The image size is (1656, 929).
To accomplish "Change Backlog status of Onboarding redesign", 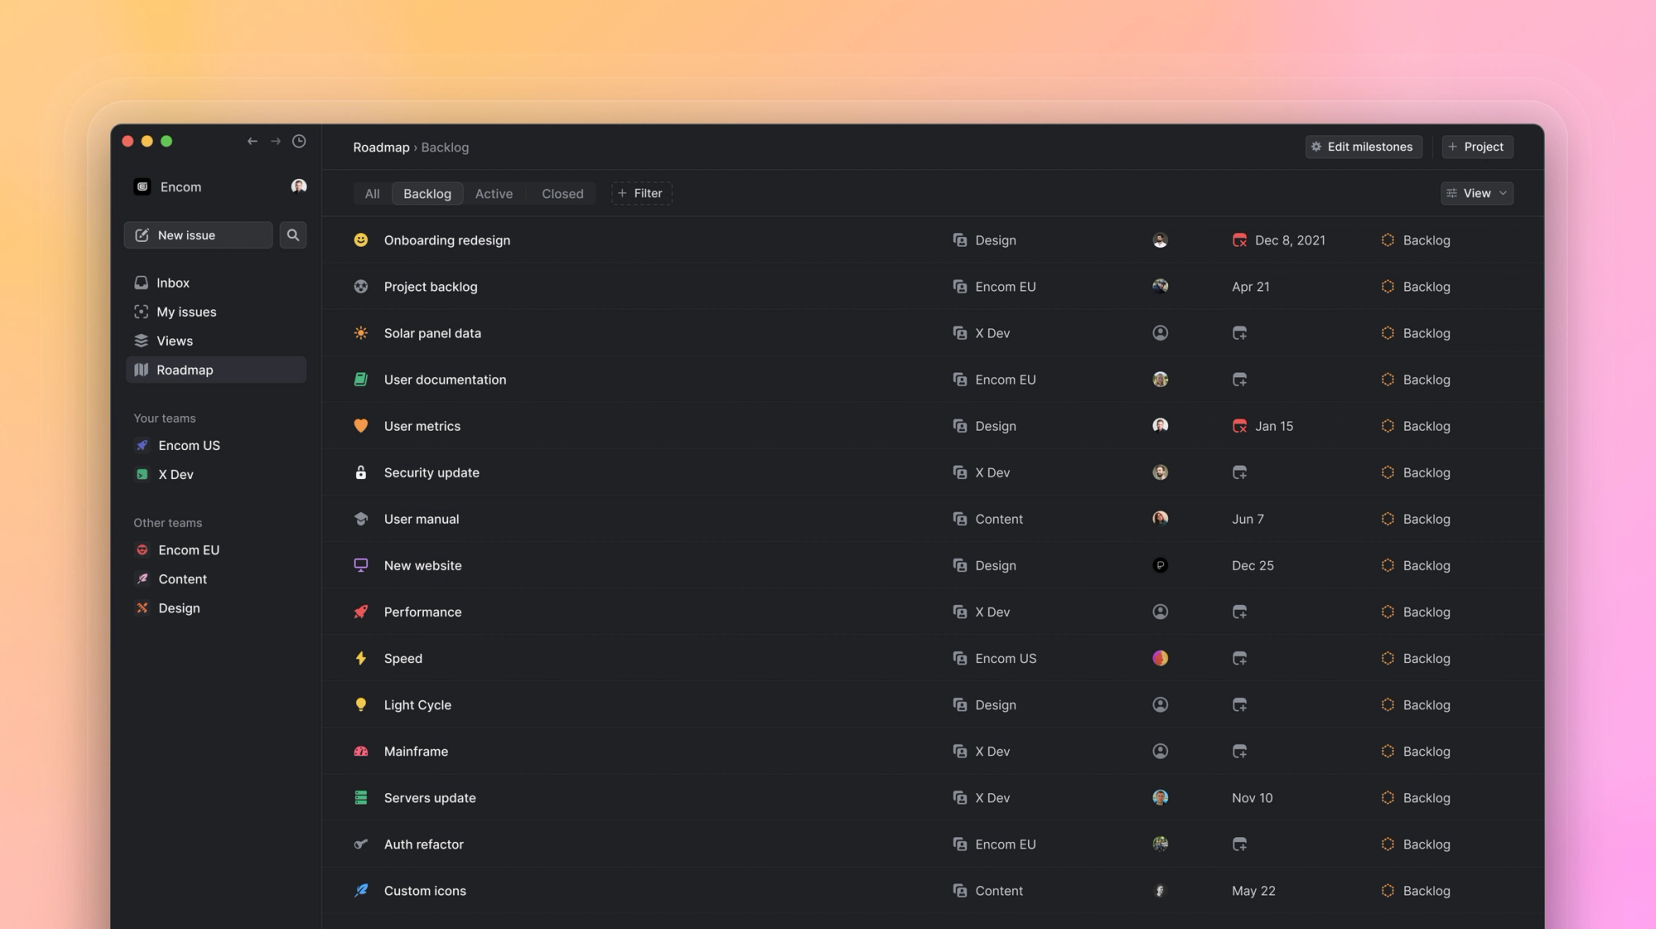I will [x=1415, y=240].
